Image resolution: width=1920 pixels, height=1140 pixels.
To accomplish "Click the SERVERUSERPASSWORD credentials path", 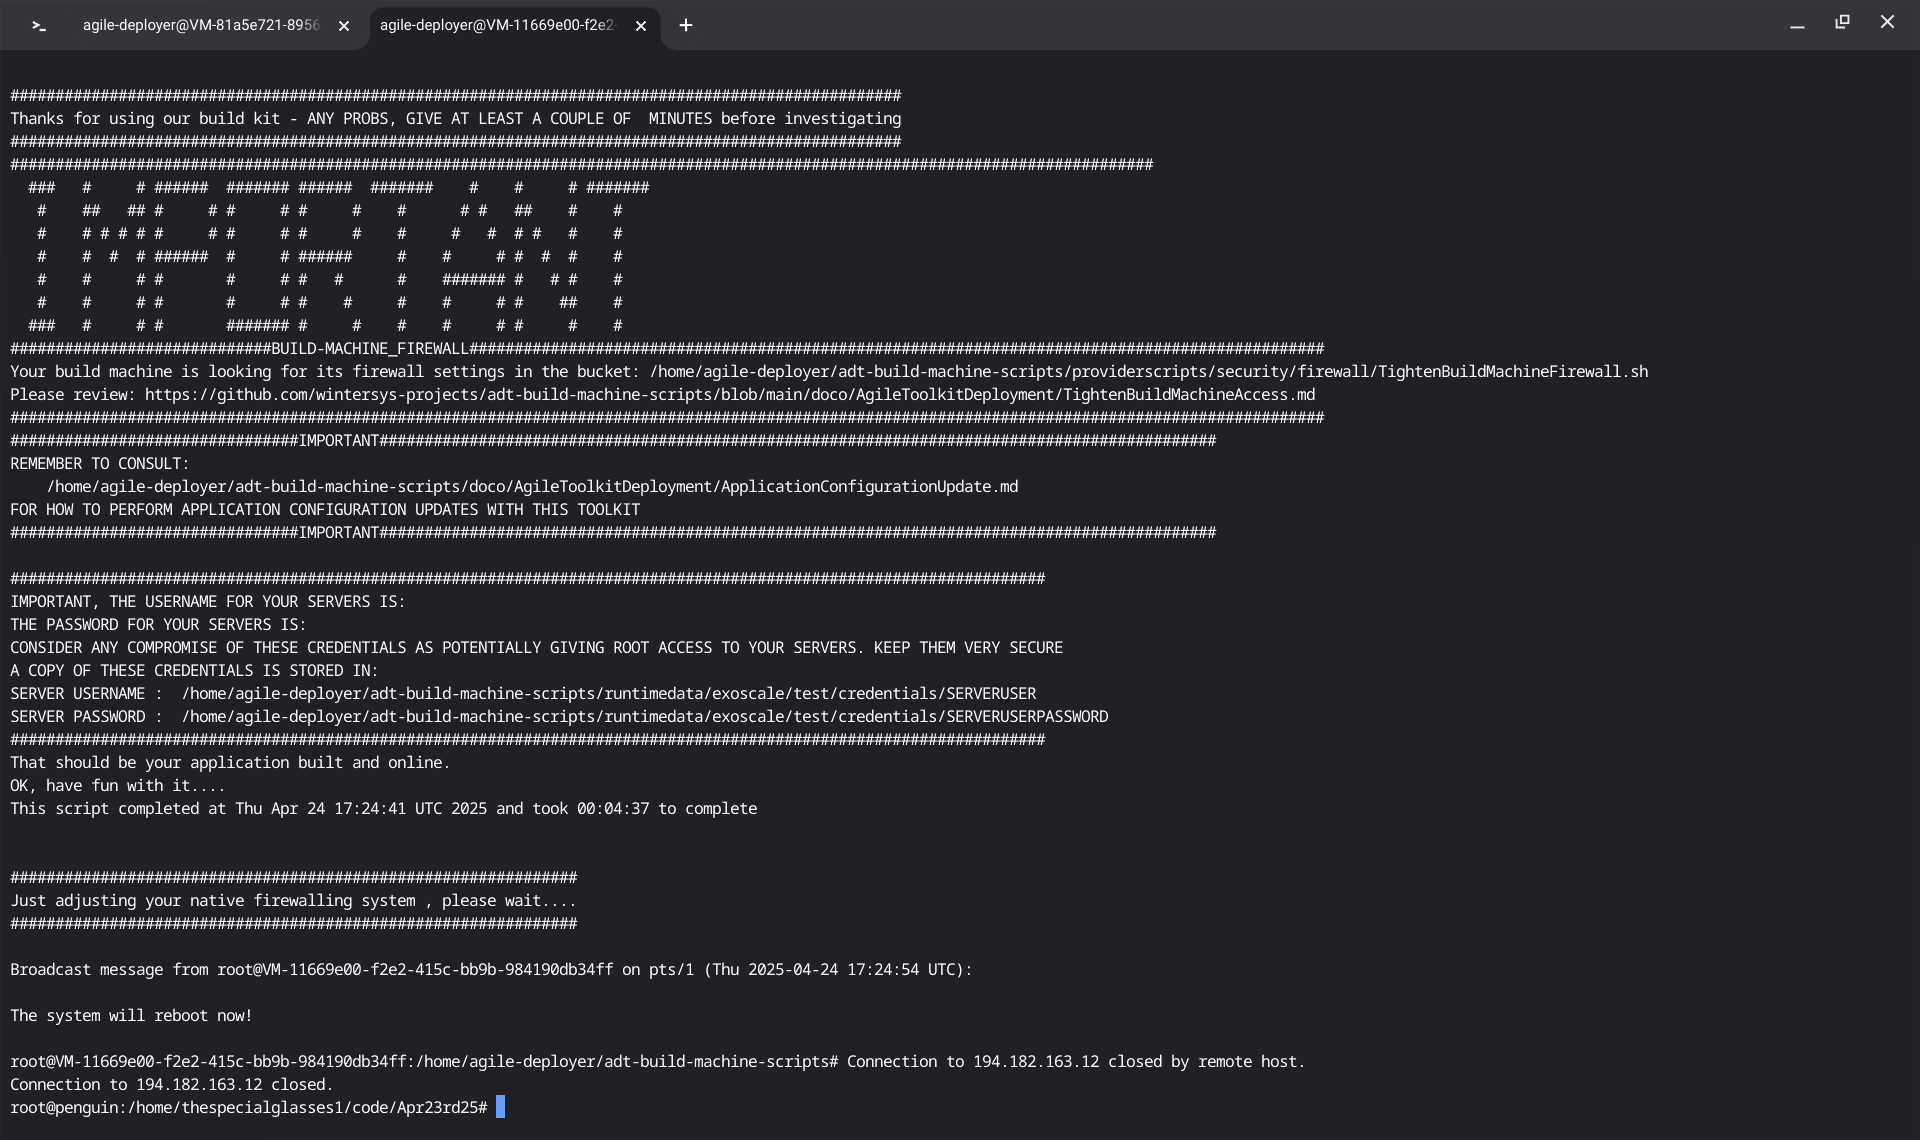I will (x=644, y=717).
